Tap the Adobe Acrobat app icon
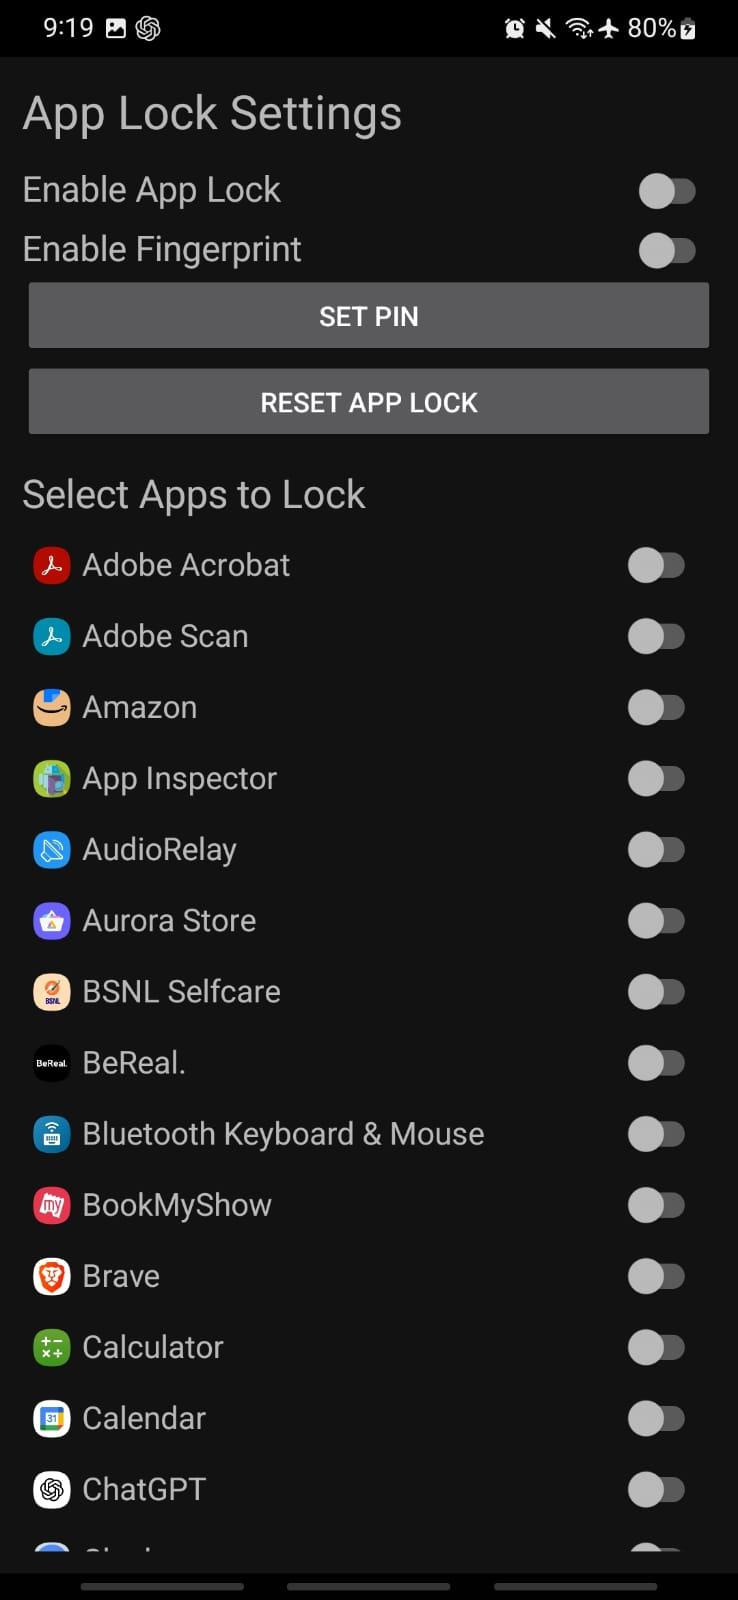 pyautogui.click(x=52, y=565)
